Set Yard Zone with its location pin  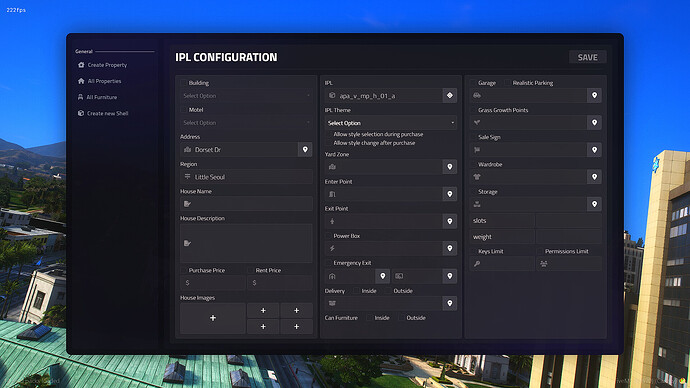(450, 167)
